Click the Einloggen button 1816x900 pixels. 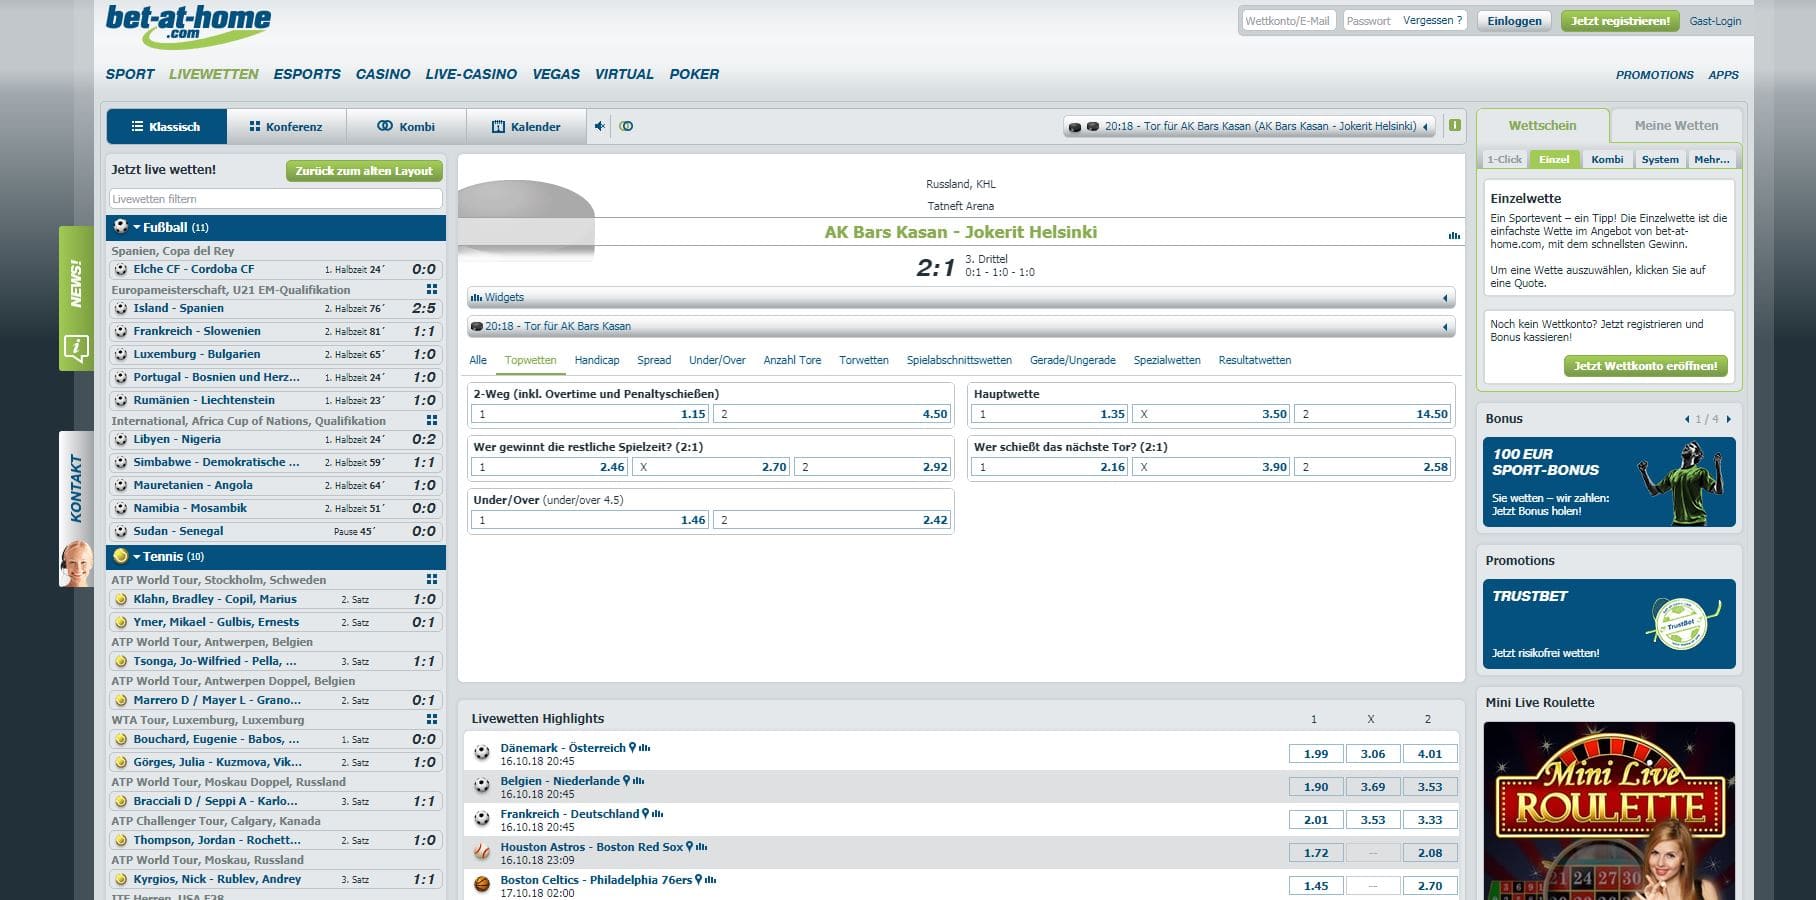pyautogui.click(x=1514, y=21)
